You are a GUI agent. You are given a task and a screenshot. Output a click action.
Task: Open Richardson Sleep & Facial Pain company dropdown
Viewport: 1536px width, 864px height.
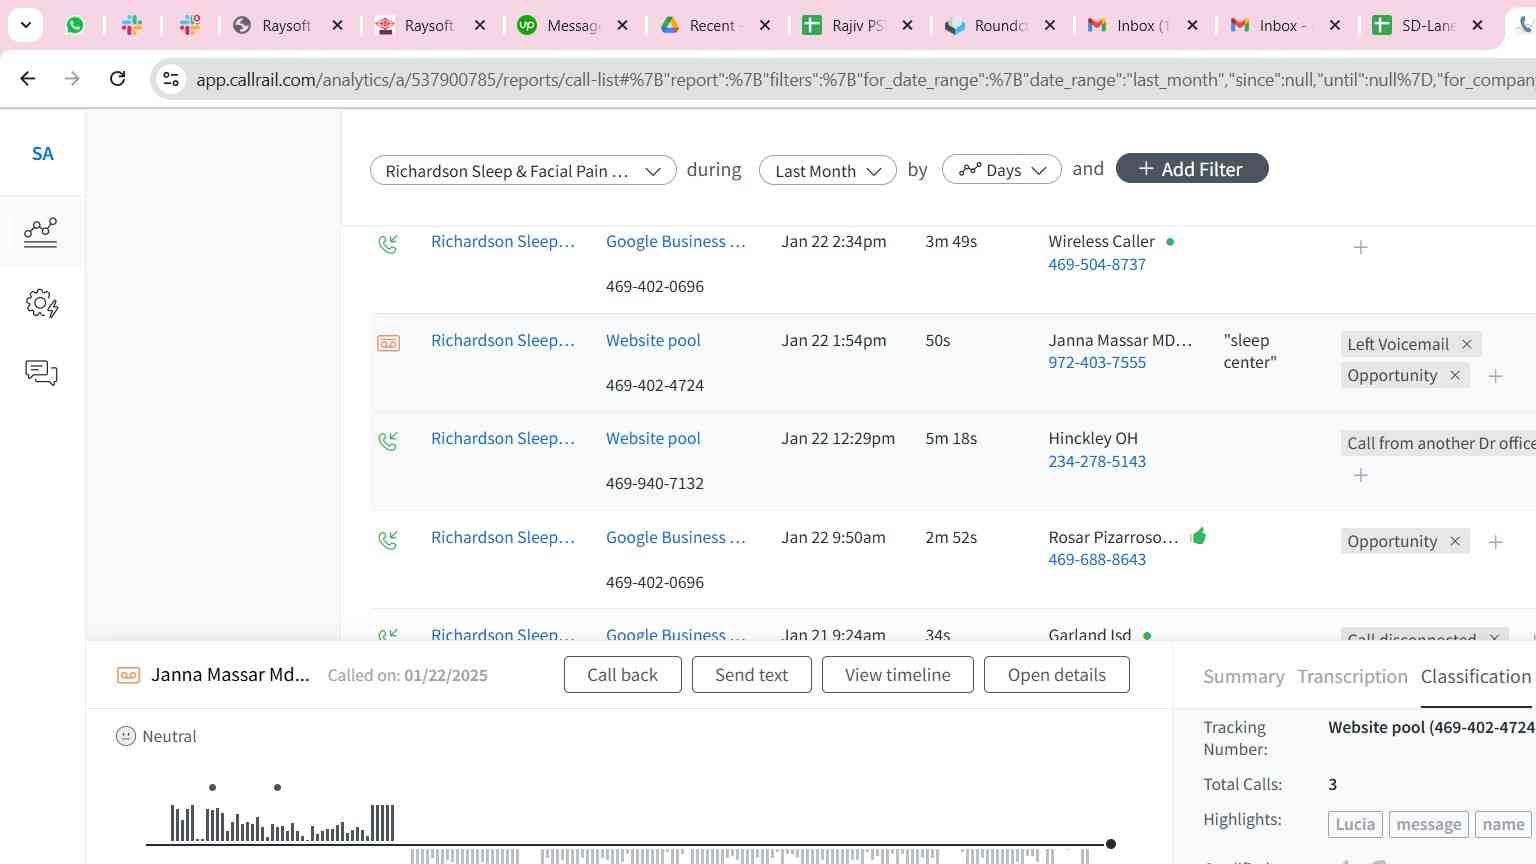point(523,170)
